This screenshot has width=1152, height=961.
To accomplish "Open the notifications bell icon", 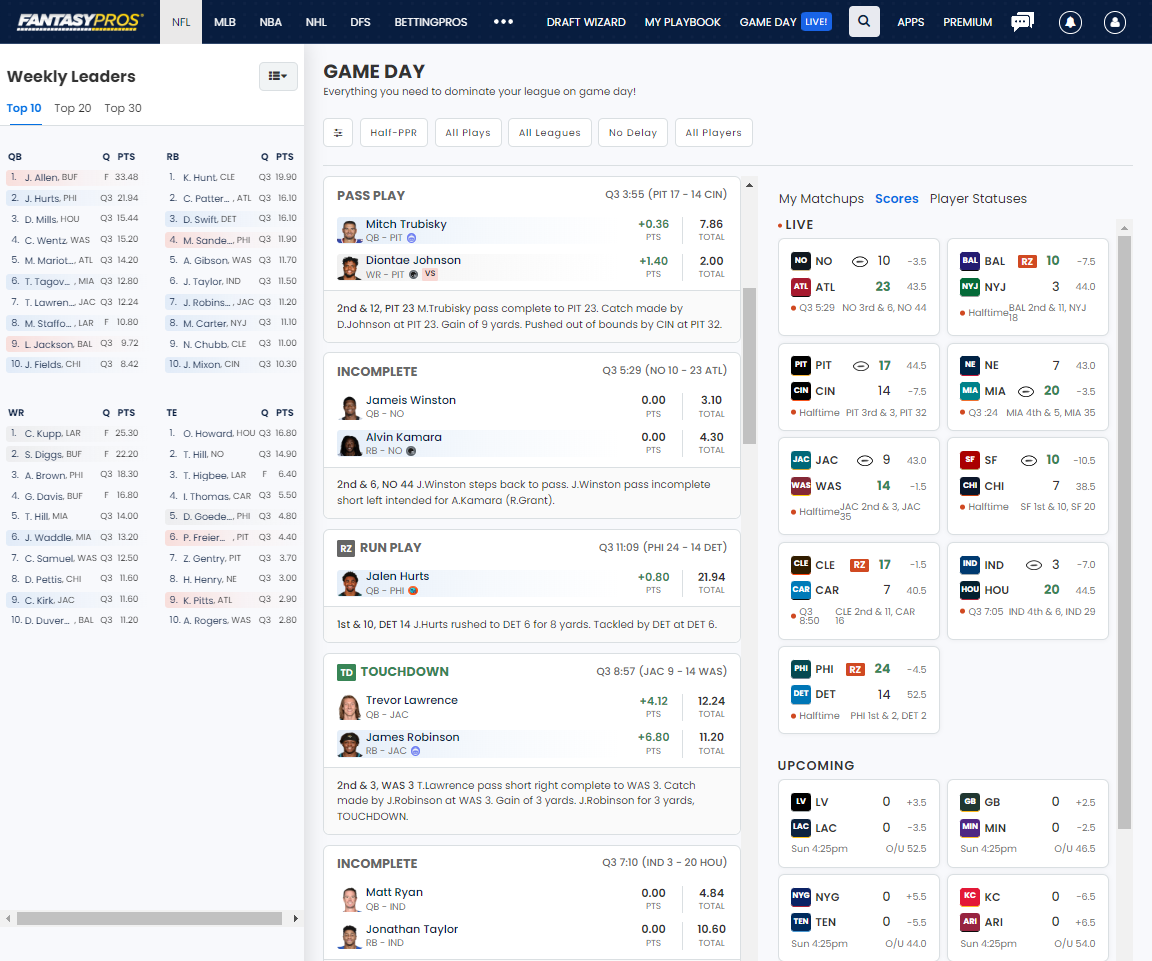I will pyautogui.click(x=1070, y=22).
